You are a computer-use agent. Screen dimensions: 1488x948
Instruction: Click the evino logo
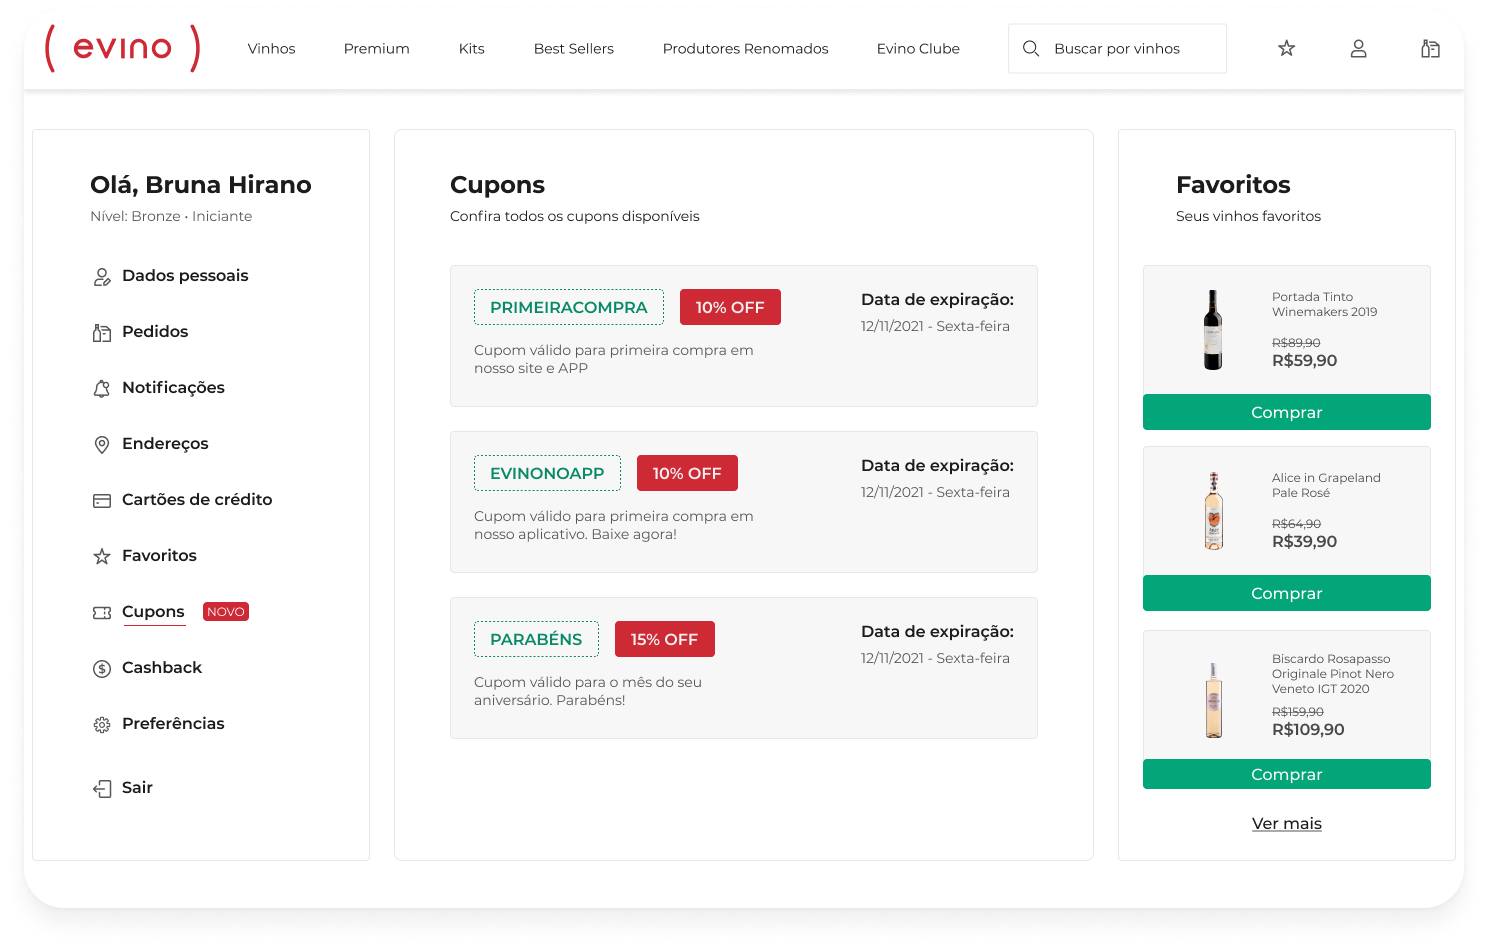pos(123,48)
